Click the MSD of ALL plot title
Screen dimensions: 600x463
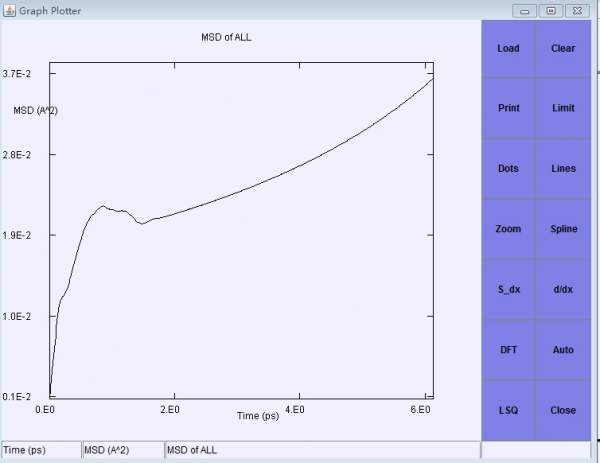(226, 37)
